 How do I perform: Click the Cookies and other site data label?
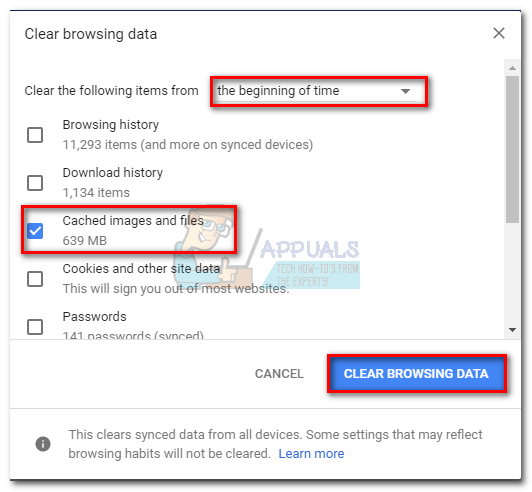click(141, 268)
